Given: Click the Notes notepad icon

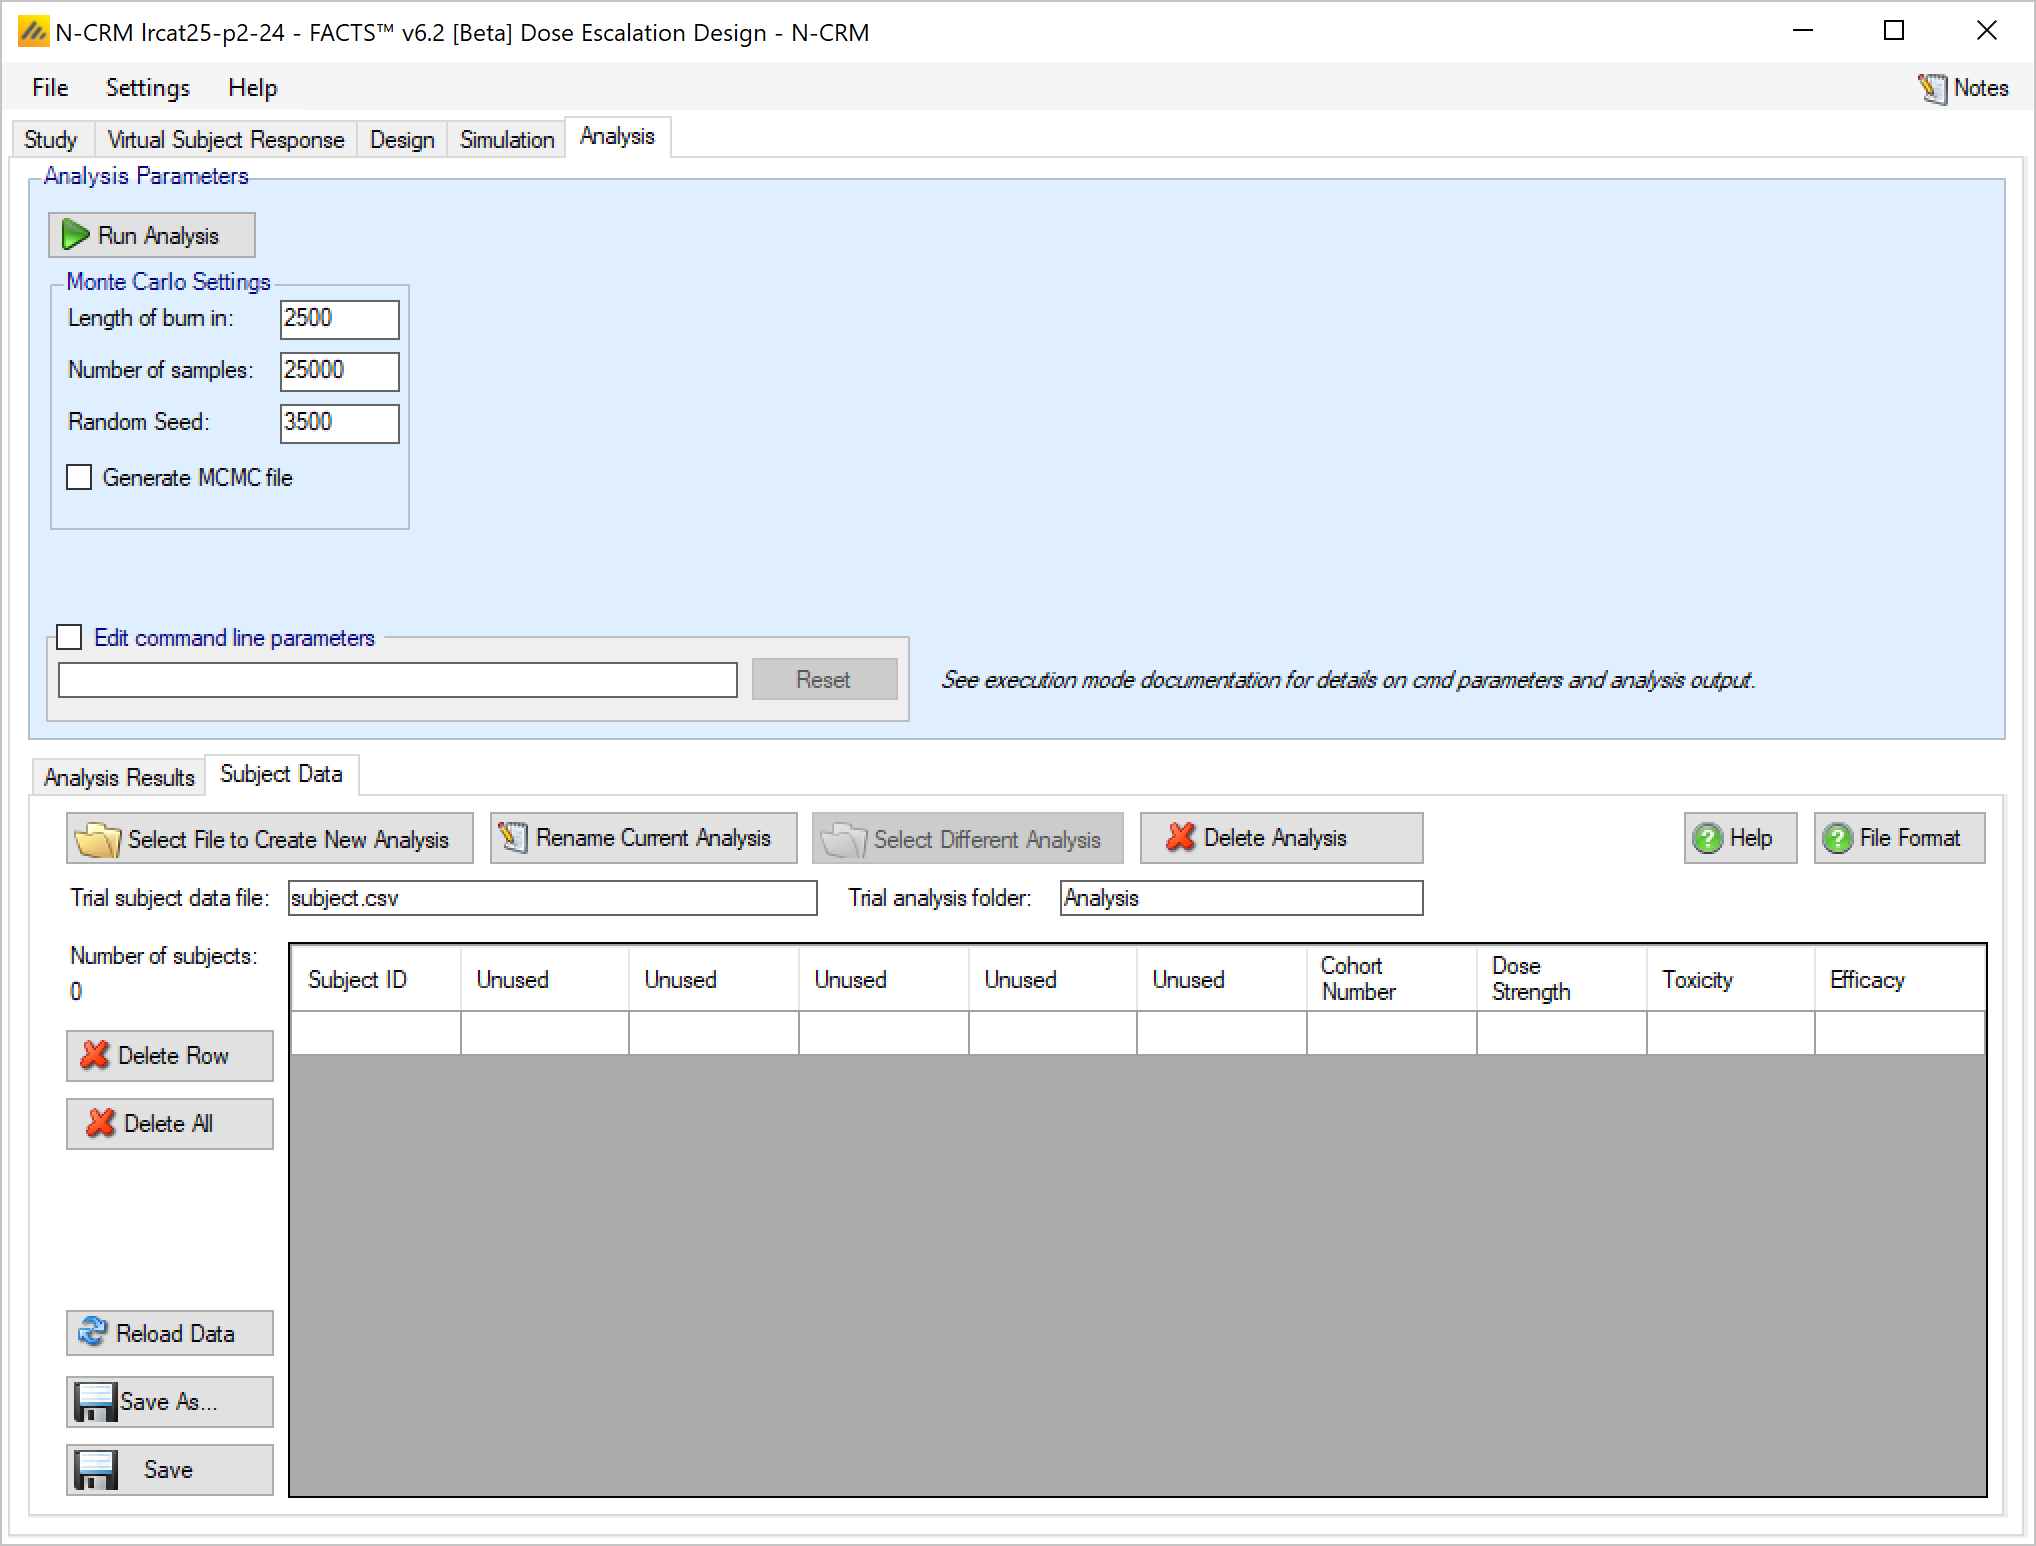Looking at the screenshot, I should 1931,88.
